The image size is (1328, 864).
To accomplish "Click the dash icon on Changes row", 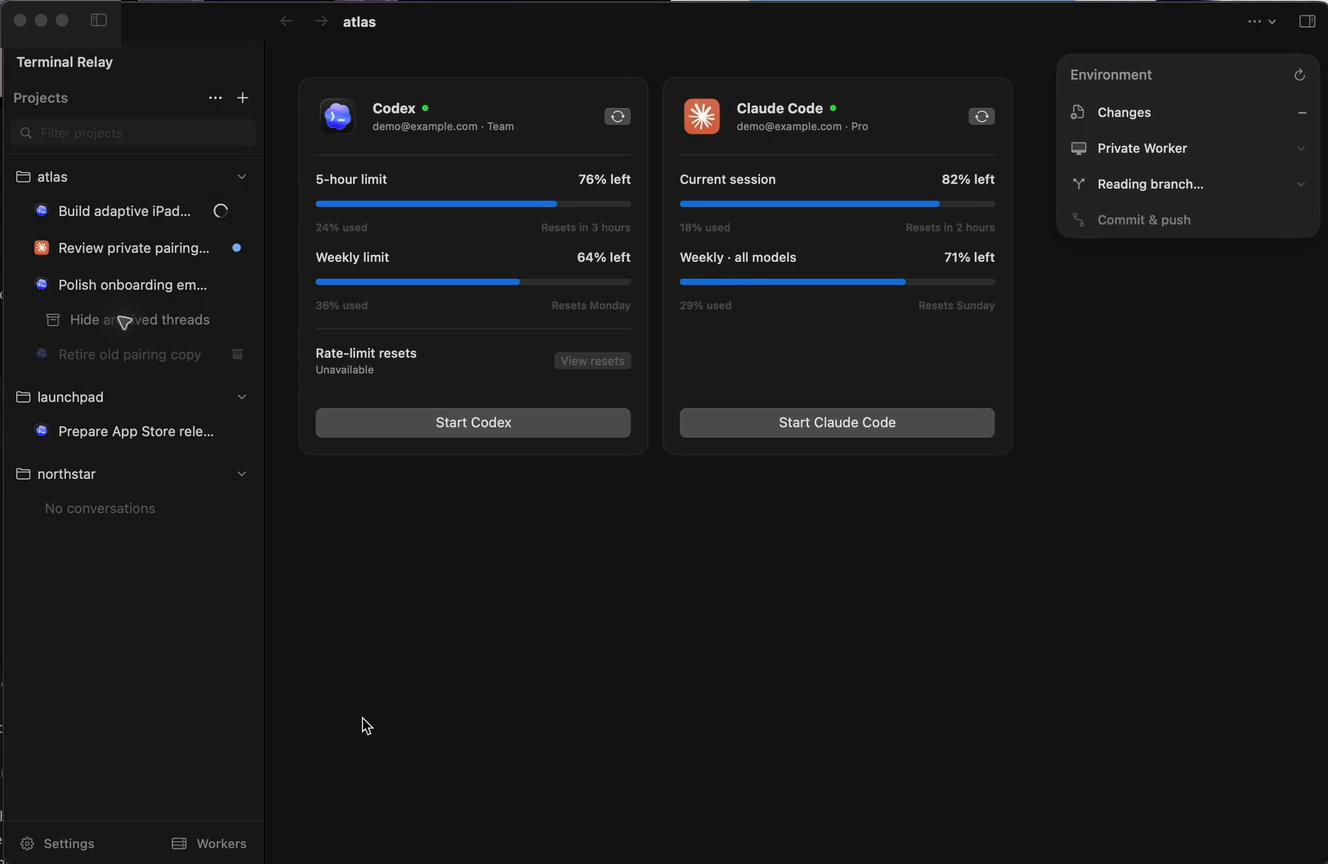I will pyautogui.click(x=1302, y=113).
